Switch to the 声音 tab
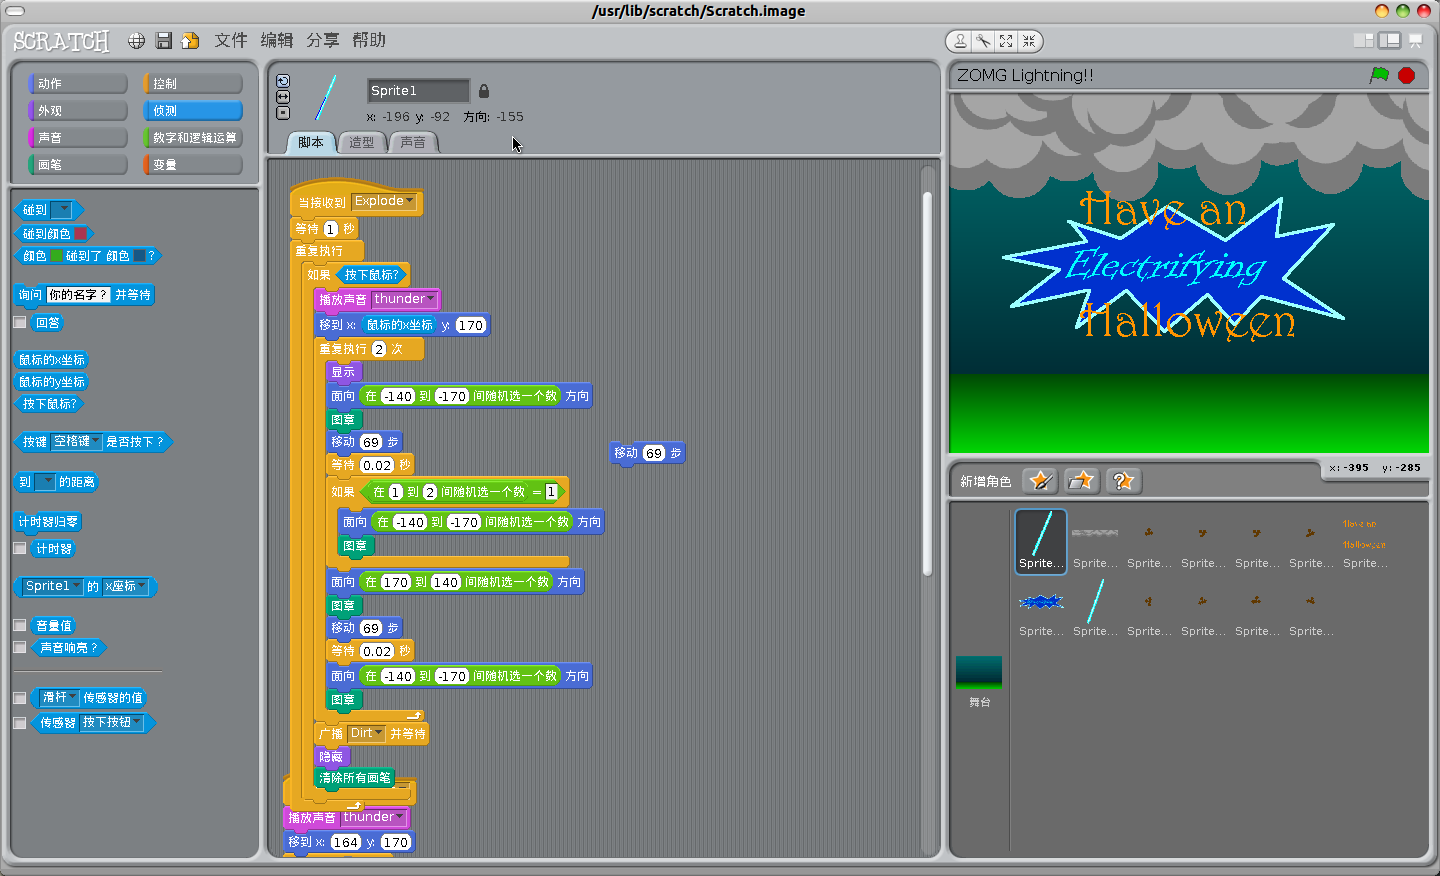This screenshot has height=876, width=1440. 412,143
